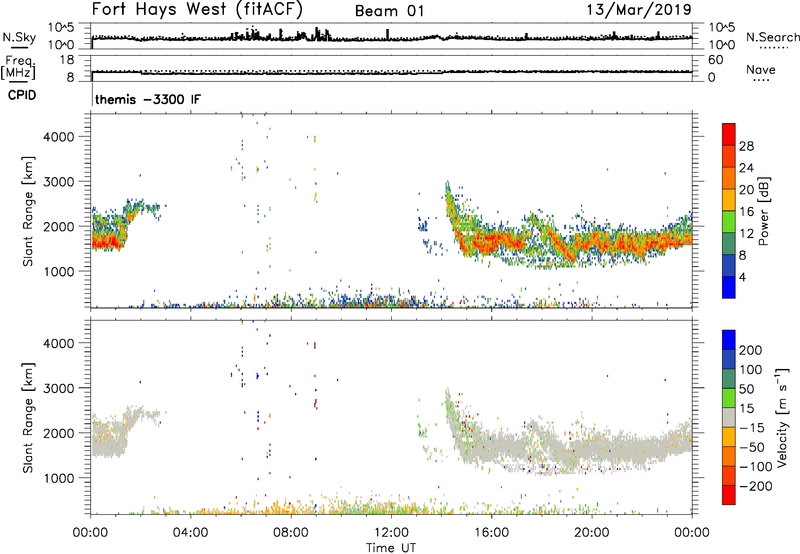Click the date '13/Mar/2019'
This screenshot has width=800, height=554.
click(639, 9)
